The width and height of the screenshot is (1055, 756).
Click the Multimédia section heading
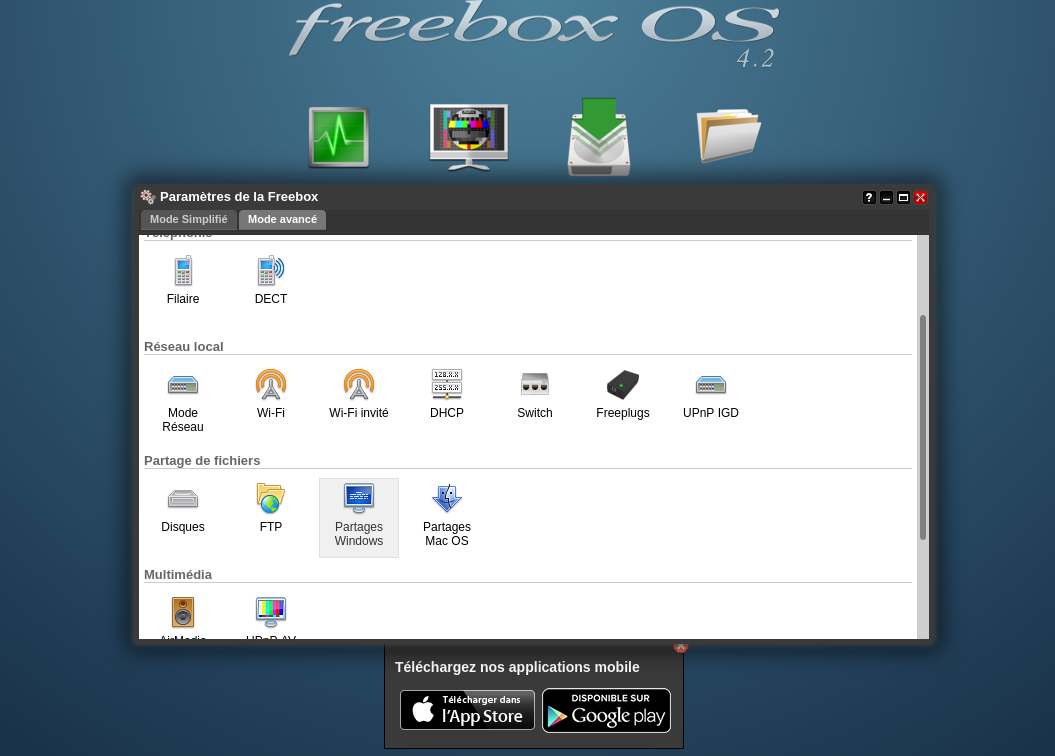pos(178,574)
